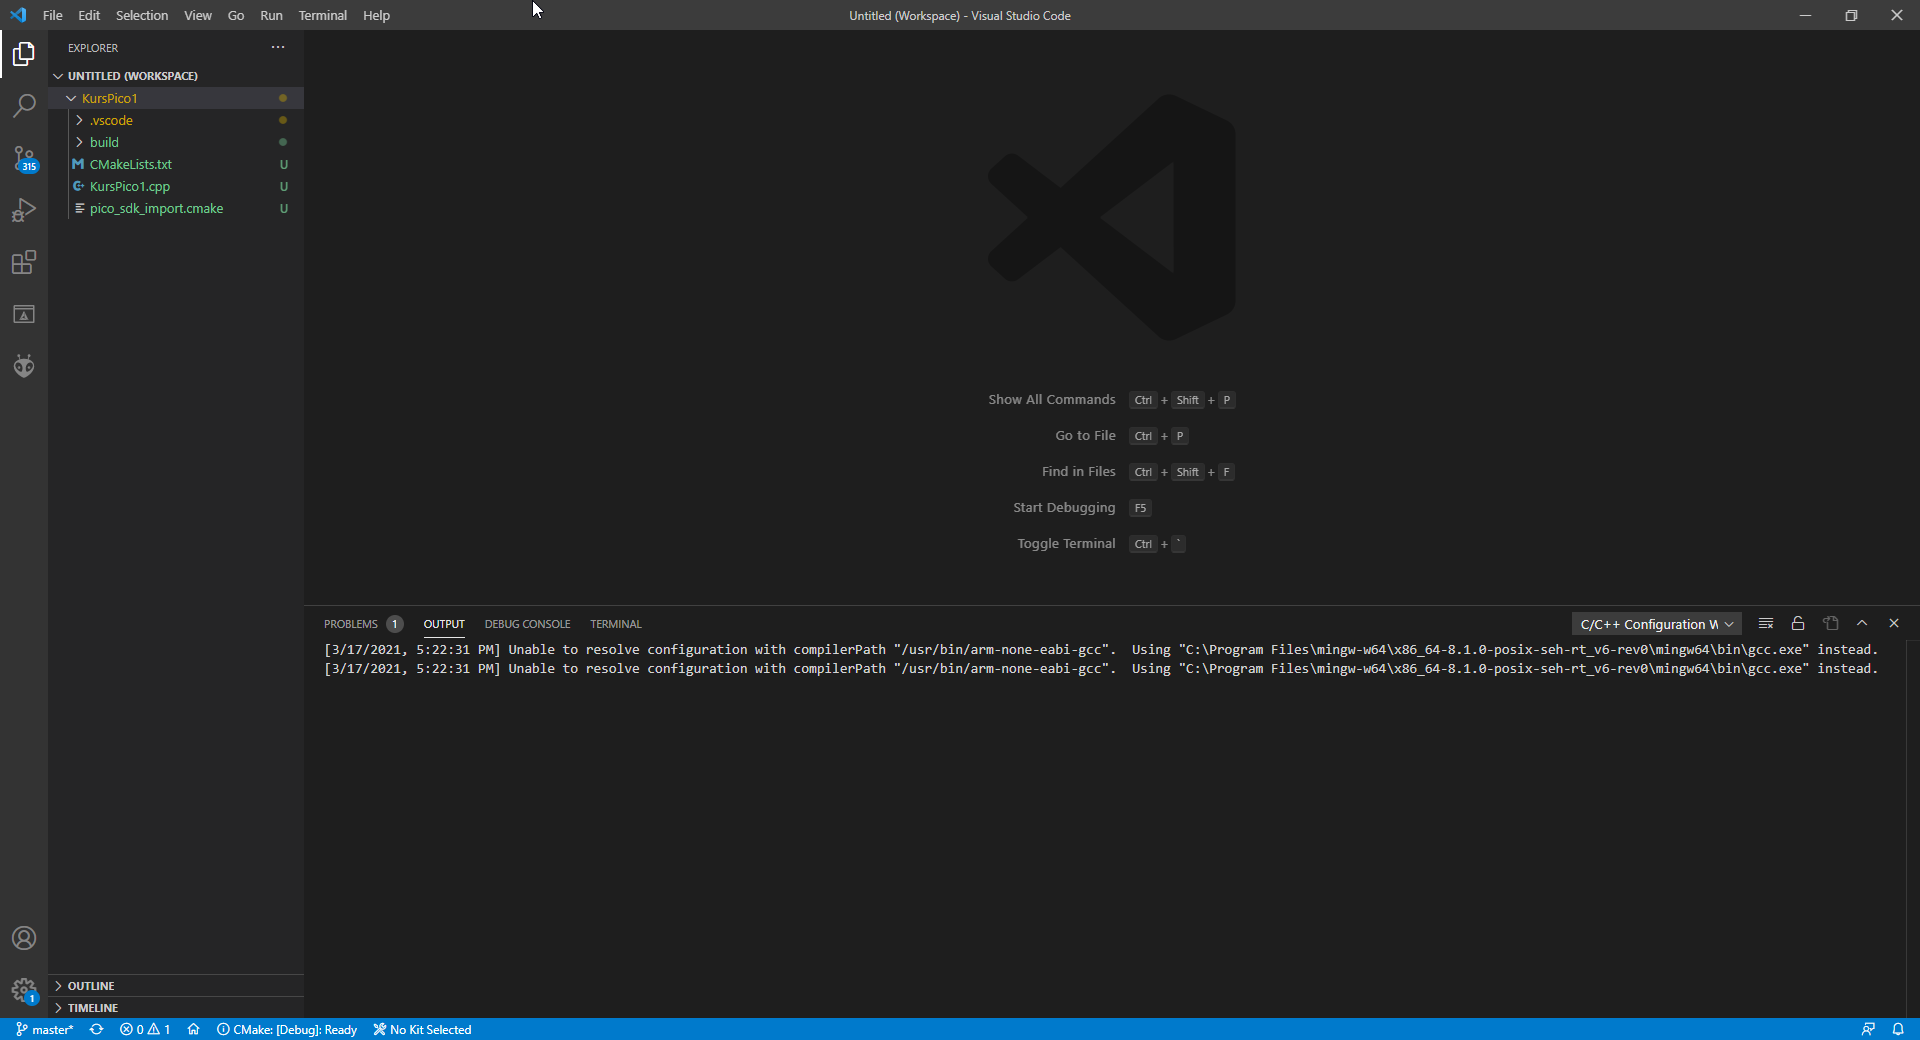Click the PlatformIO home icon in status bar
The height and width of the screenshot is (1040, 1920).
point(194,1029)
